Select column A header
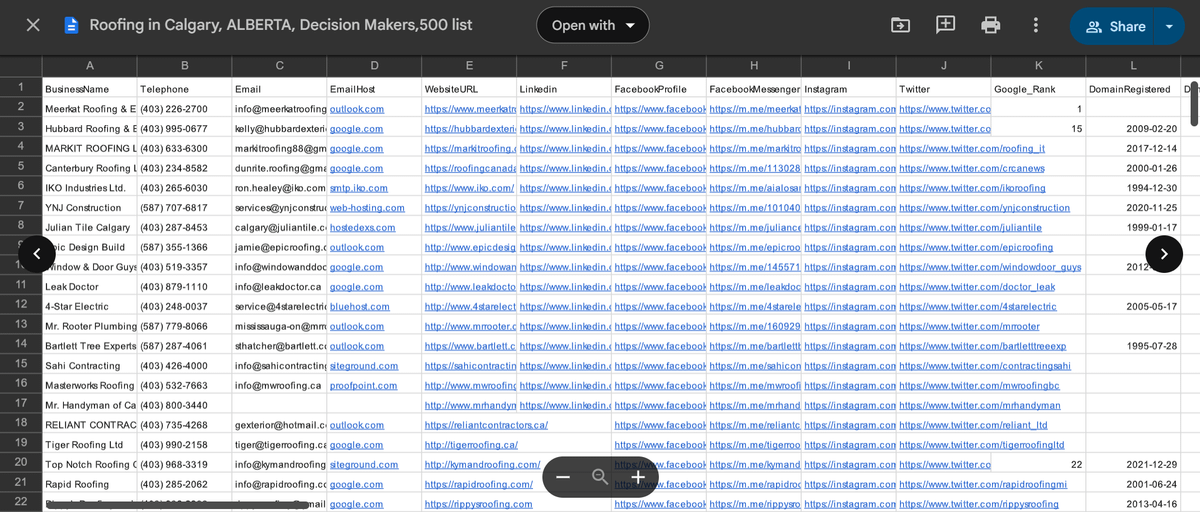 89,66
